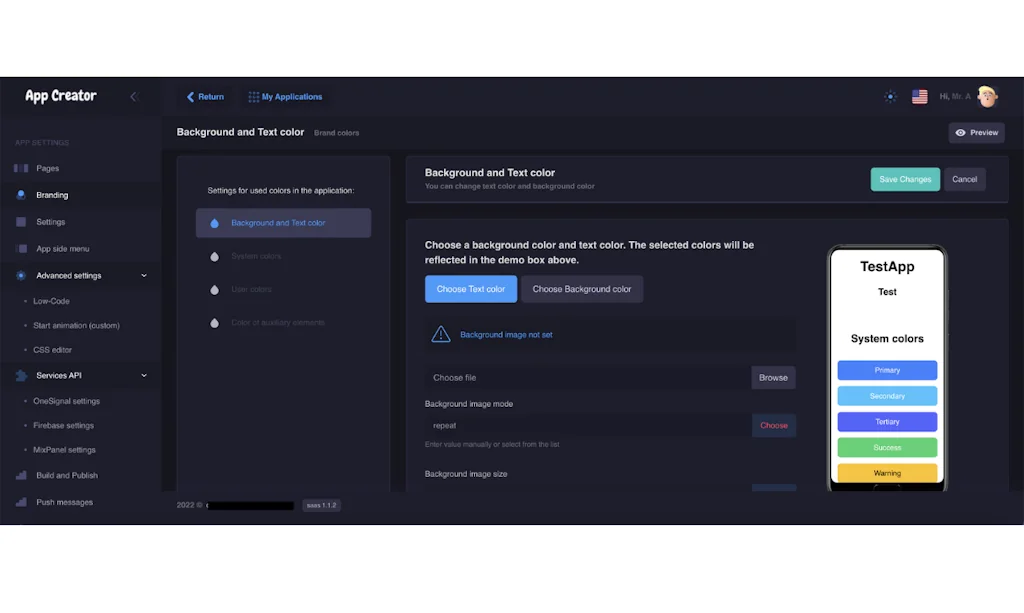This screenshot has height=613, width=1024.
Task: Click the Pages icon in the sidebar
Action: pos(21,169)
